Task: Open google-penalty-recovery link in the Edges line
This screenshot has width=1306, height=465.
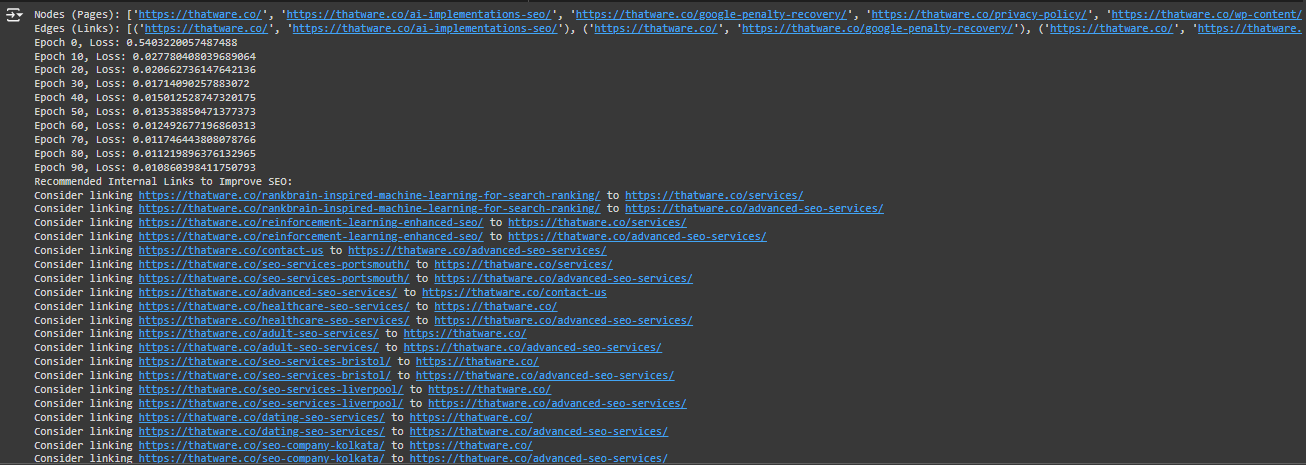Action: (876, 29)
